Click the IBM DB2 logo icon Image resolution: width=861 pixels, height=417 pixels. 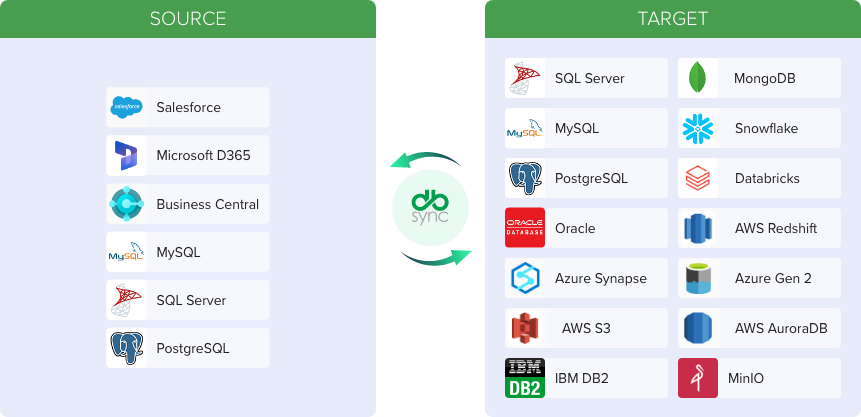(525, 378)
